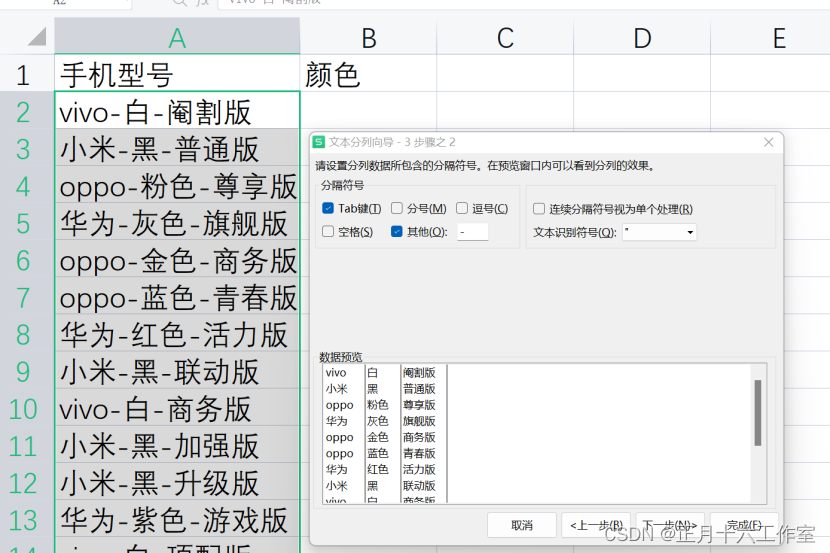Image resolution: width=830 pixels, height=553 pixels.
Task: Click 粉色 in the data preview
Action: pos(377,405)
